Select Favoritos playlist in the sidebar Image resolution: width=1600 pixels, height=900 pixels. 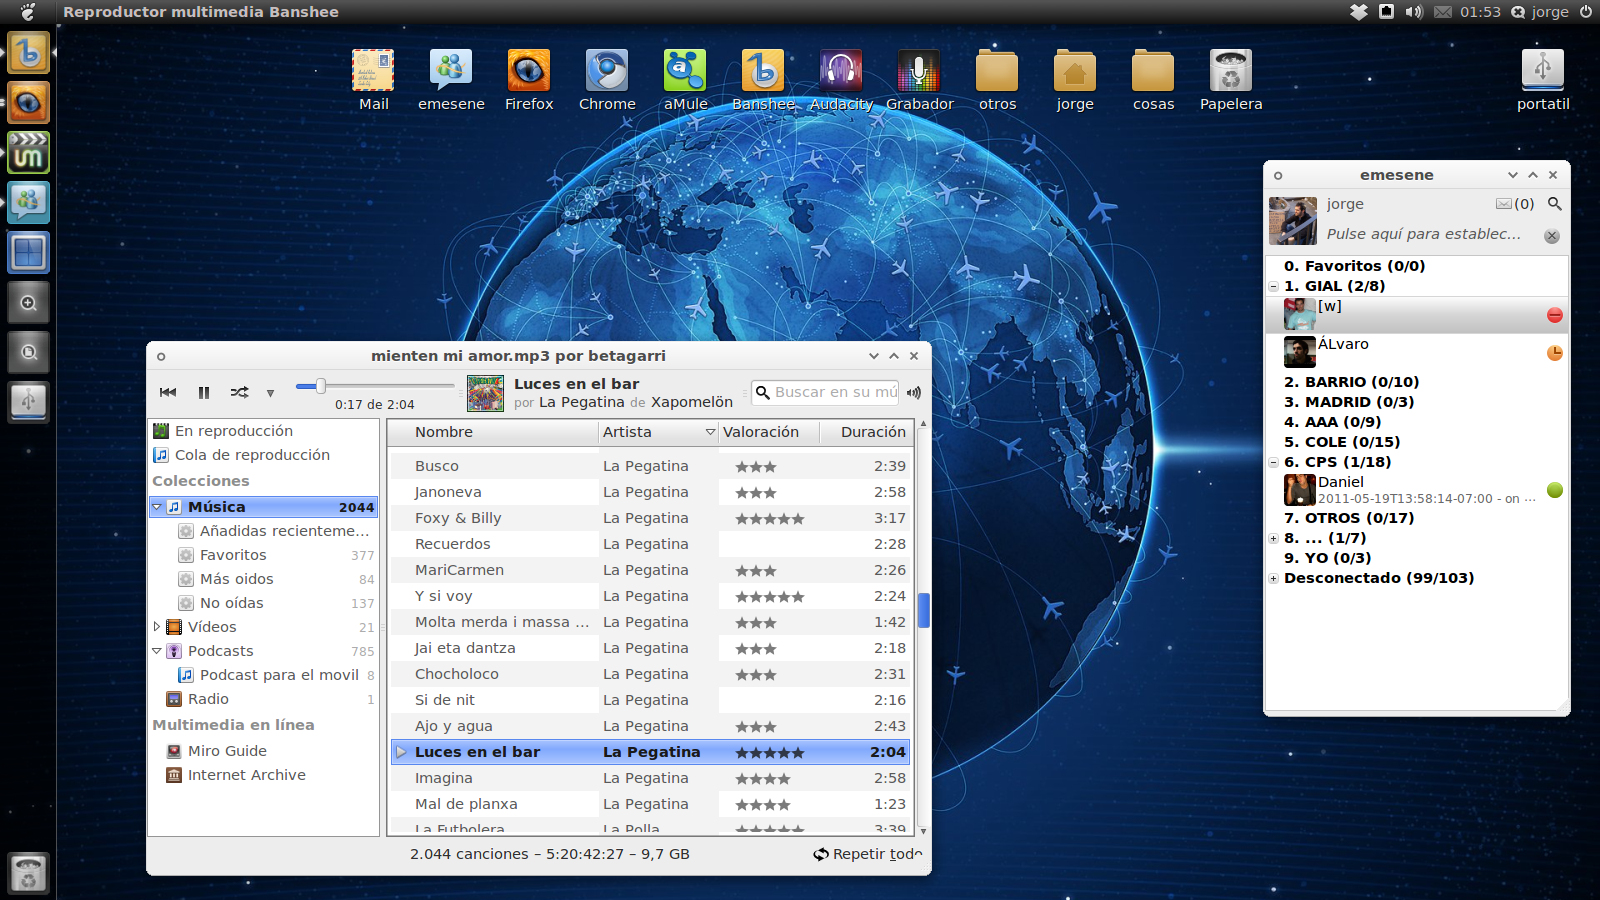pos(233,555)
